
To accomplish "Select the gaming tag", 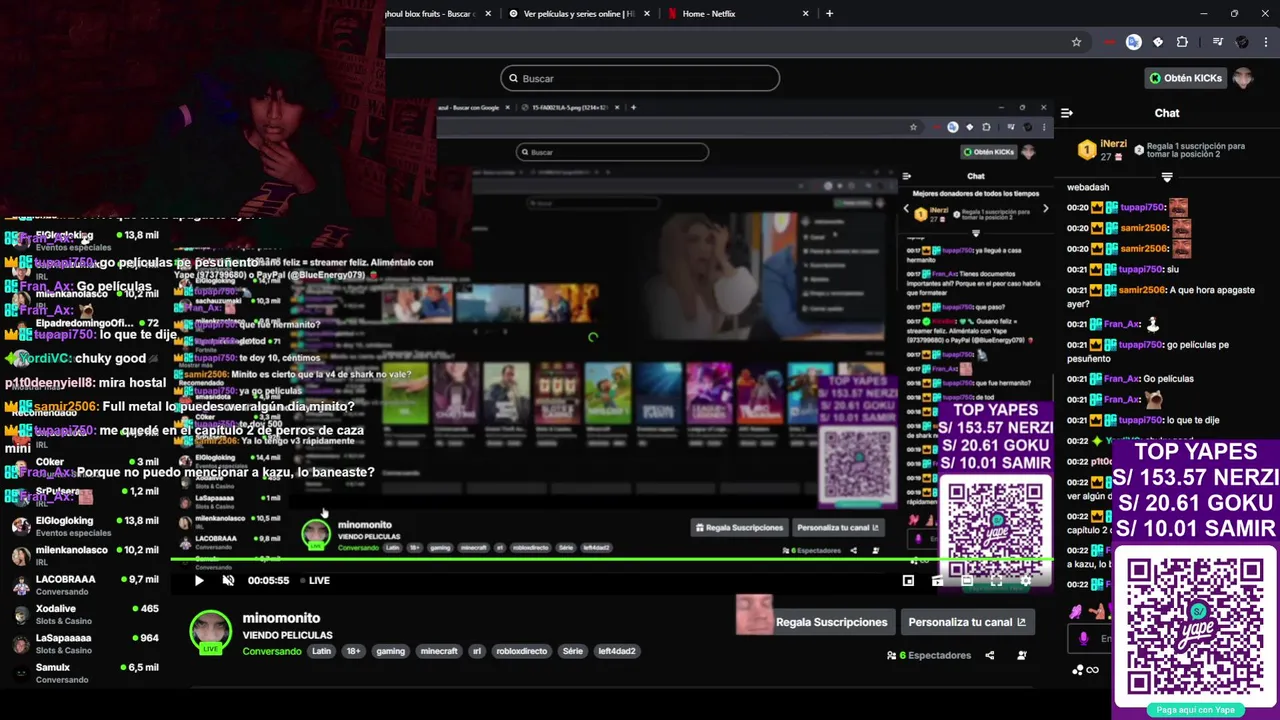I will pos(390,651).
